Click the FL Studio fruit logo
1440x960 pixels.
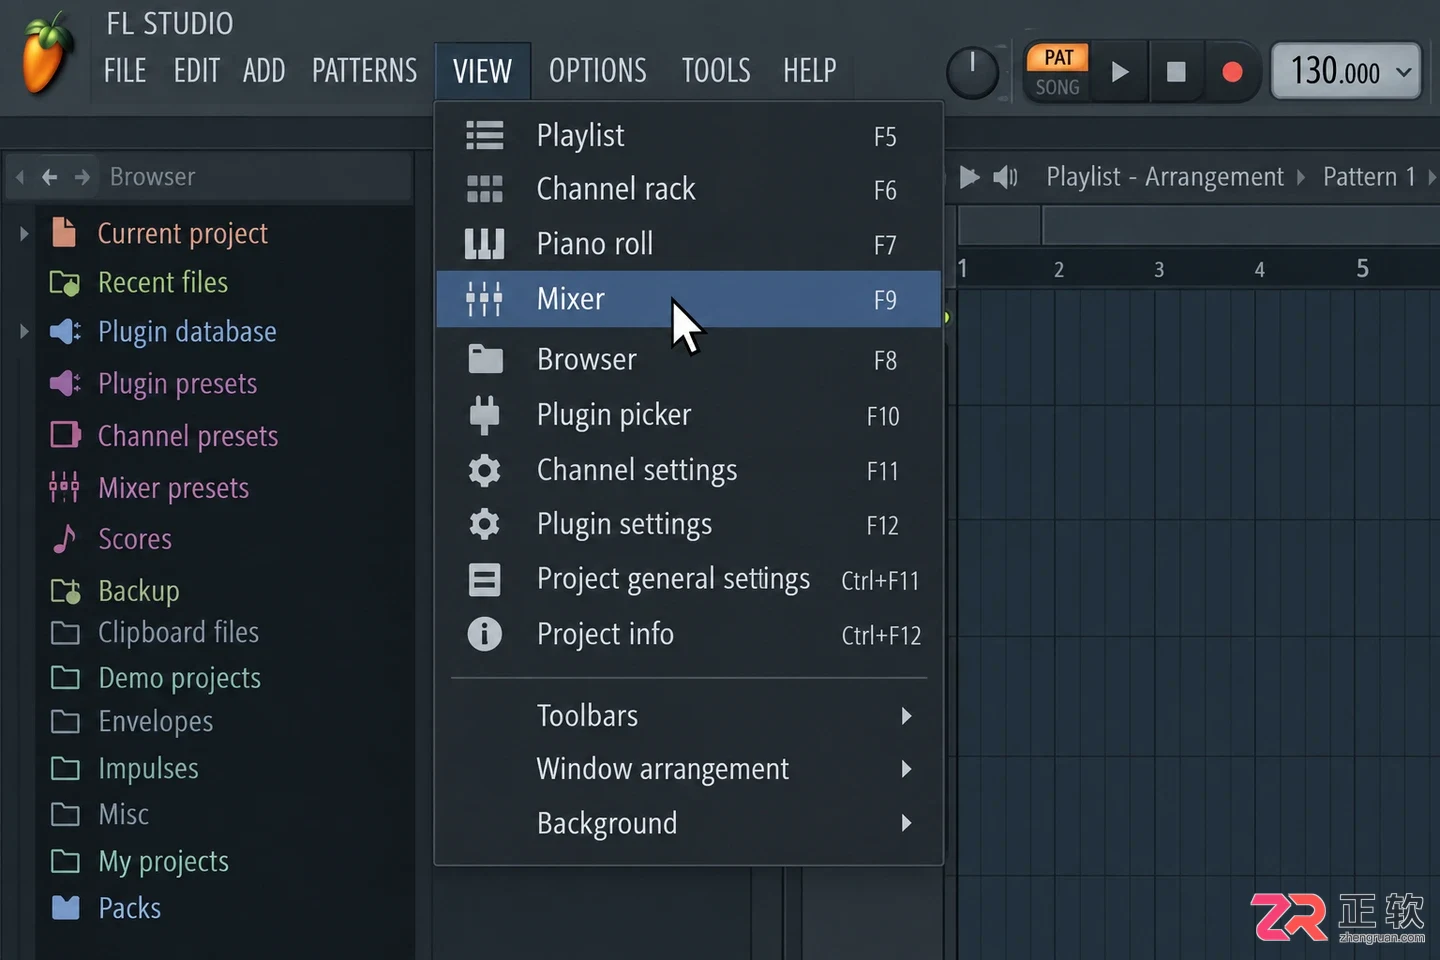click(x=47, y=52)
